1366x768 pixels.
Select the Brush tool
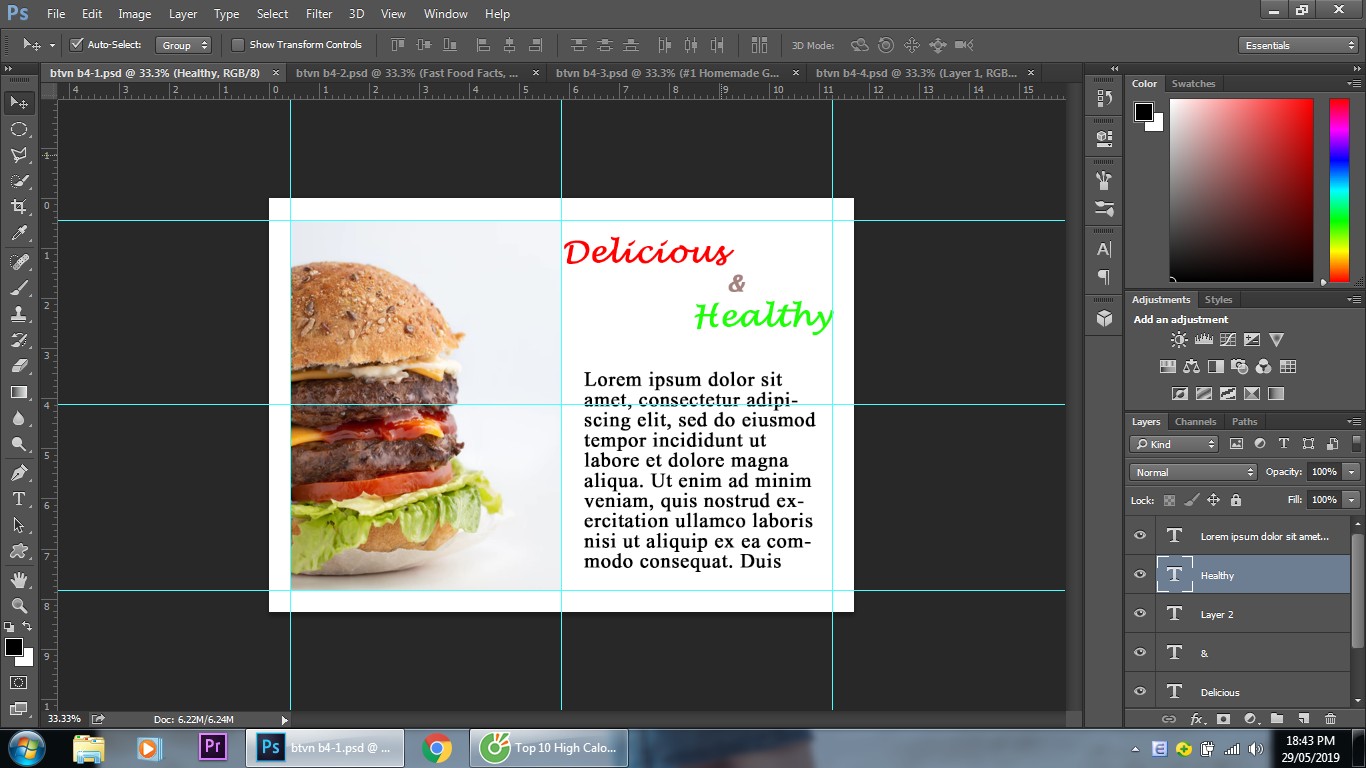coord(19,288)
